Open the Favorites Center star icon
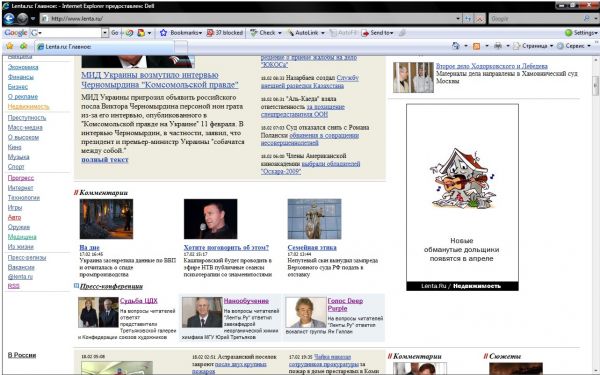 [10, 46]
